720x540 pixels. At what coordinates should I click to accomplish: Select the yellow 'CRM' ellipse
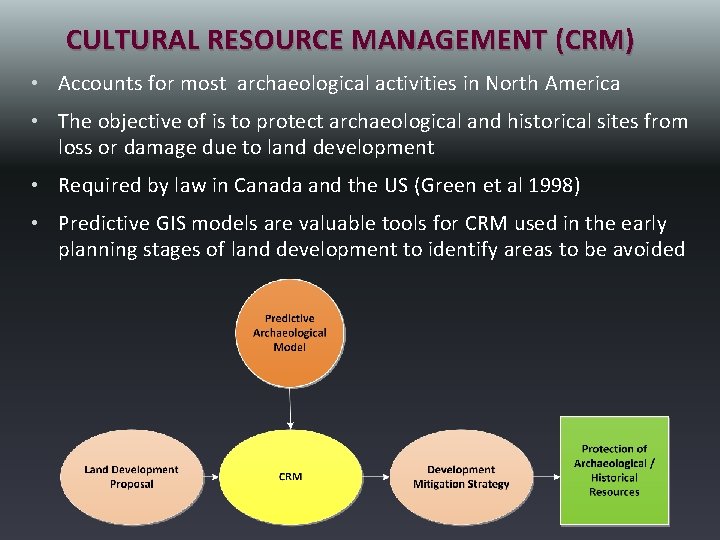coord(290,477)
